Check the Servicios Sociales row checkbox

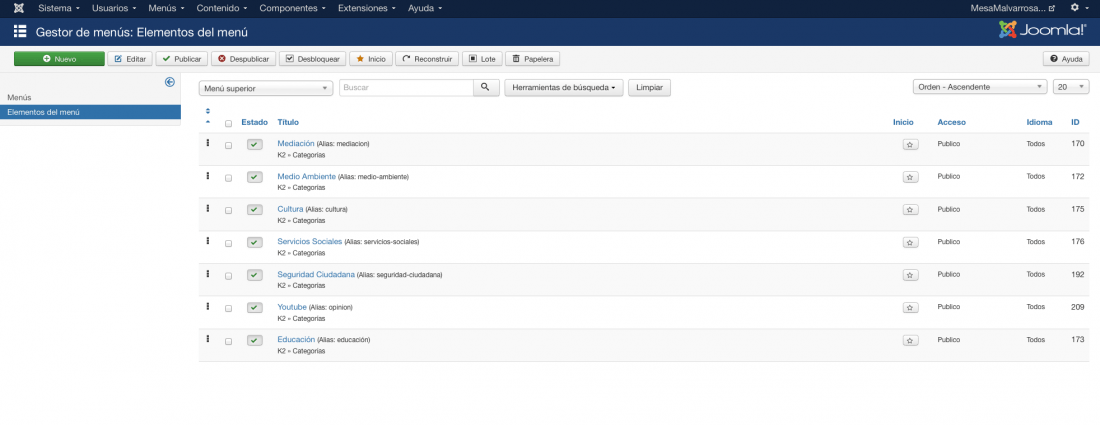pyautogui.click(x=228, y=243)
